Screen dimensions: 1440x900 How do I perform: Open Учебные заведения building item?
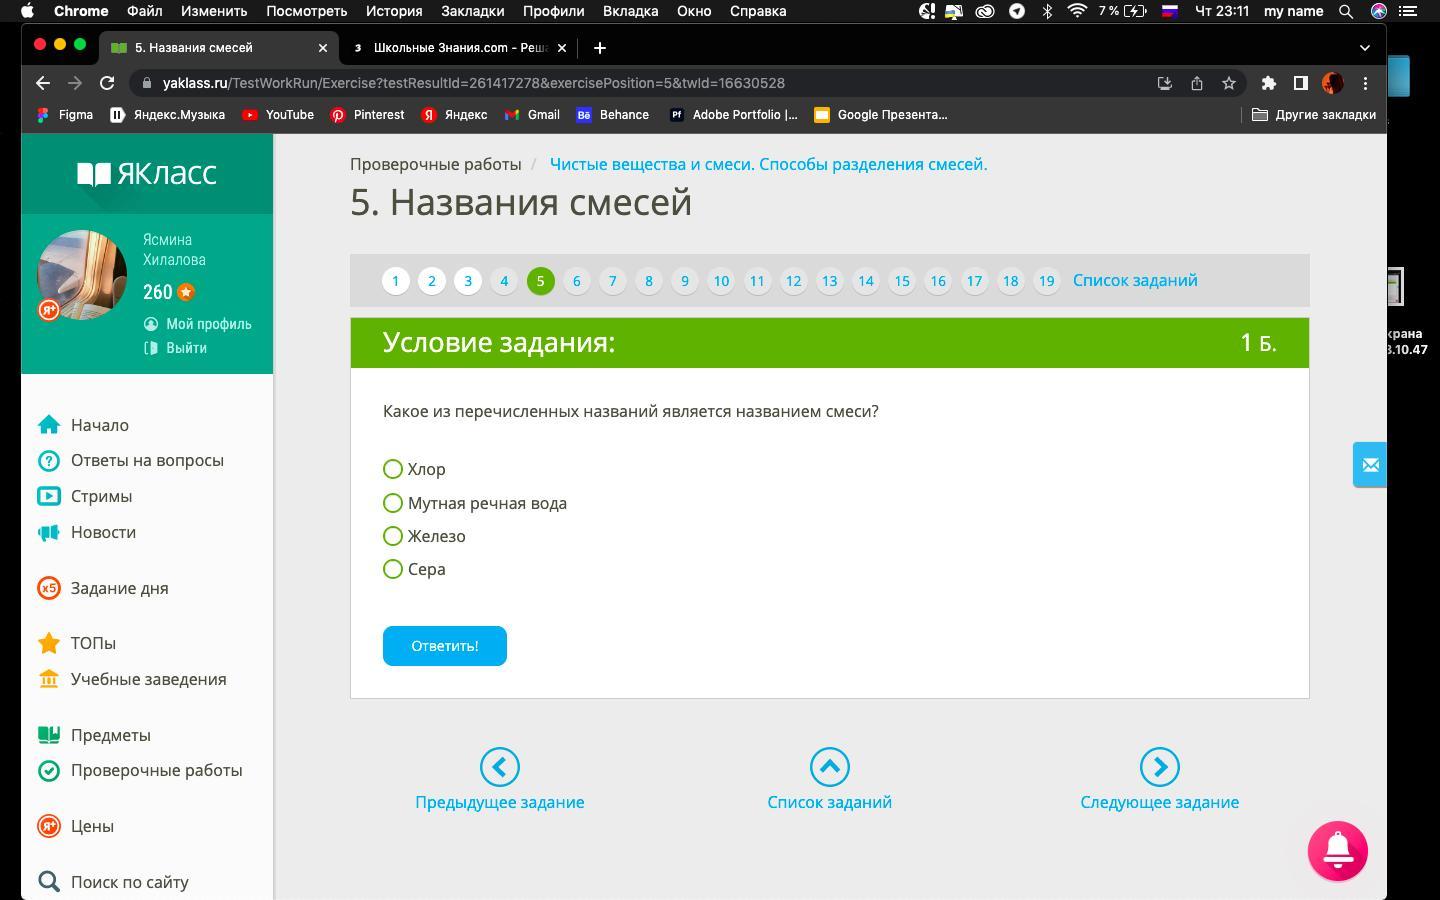[132, 679]
